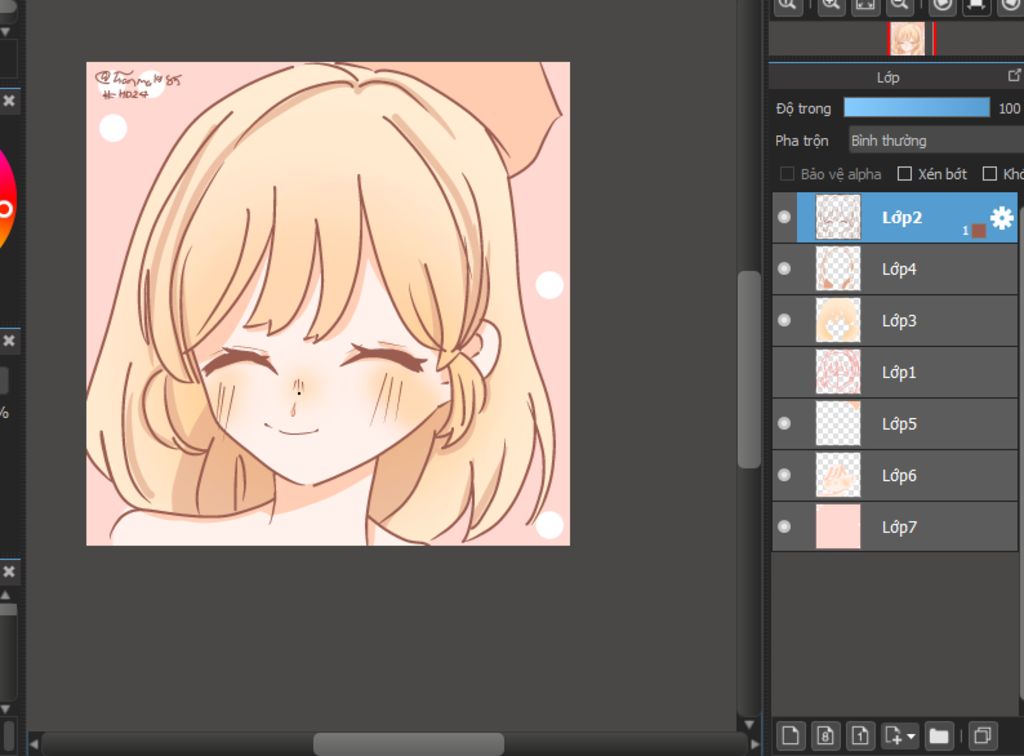Hide the Lớp7 background layer
This screenshot has height=756, width=1024.
[x=784, y=527]
